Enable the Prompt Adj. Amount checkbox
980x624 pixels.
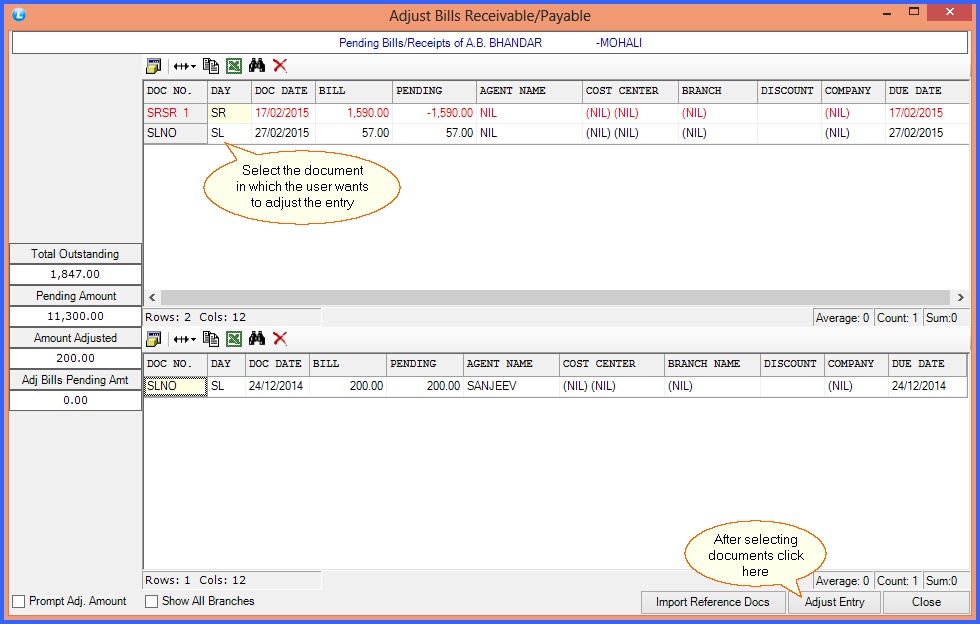pyautogui.click(x=19, y=602)
